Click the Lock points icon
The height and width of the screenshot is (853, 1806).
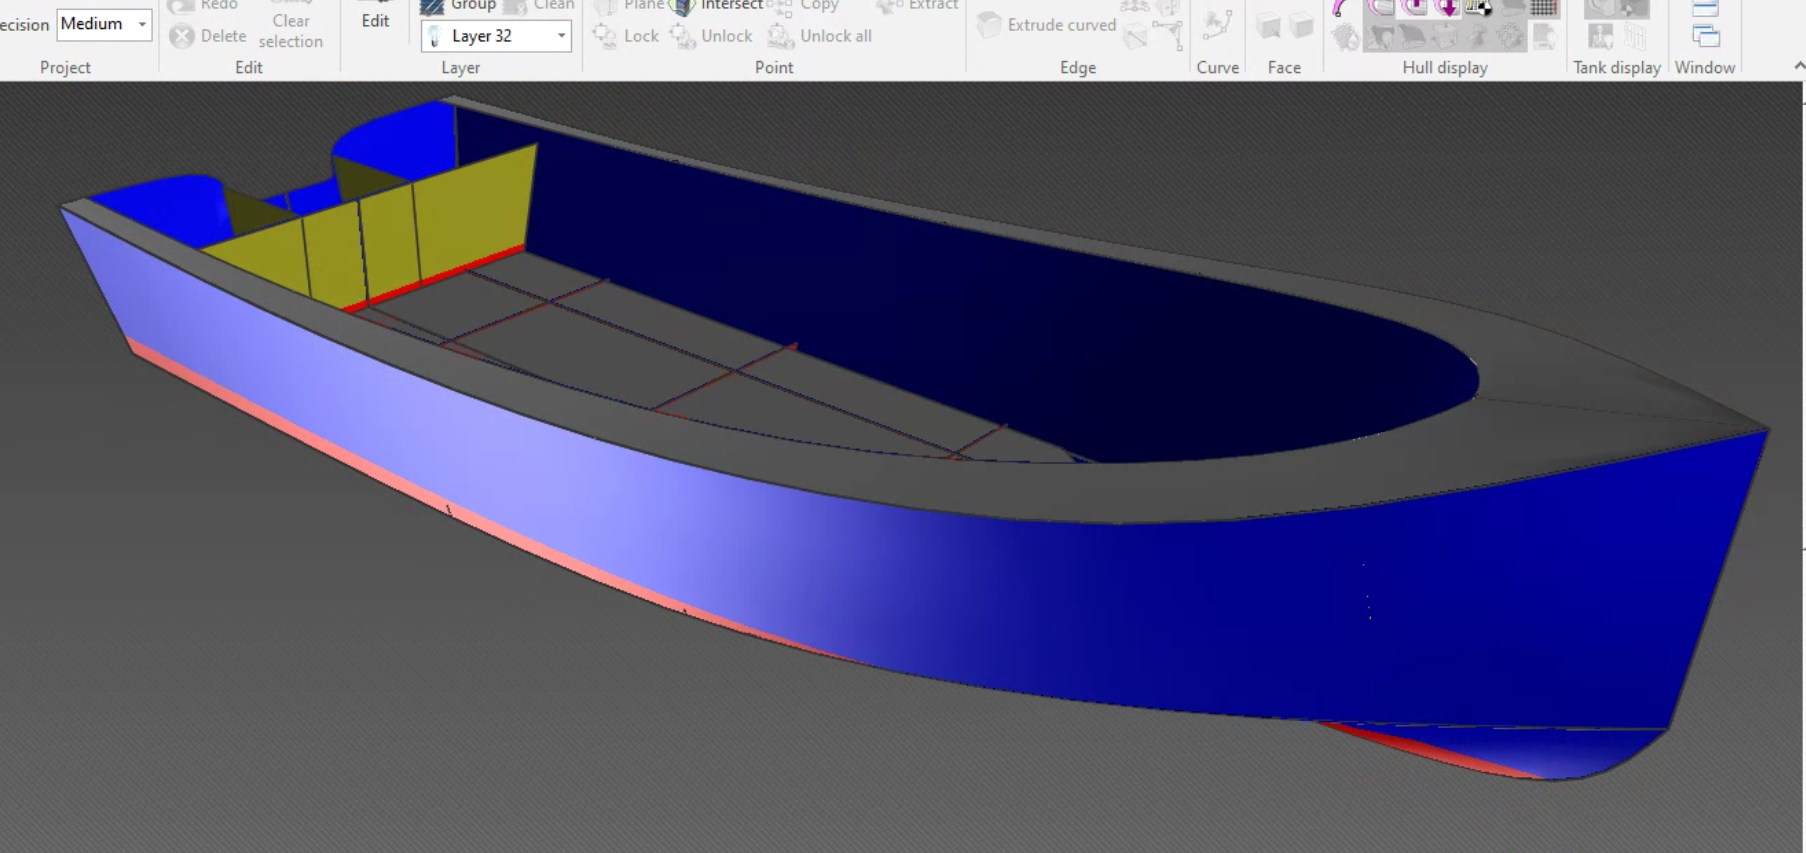(604, 36)
